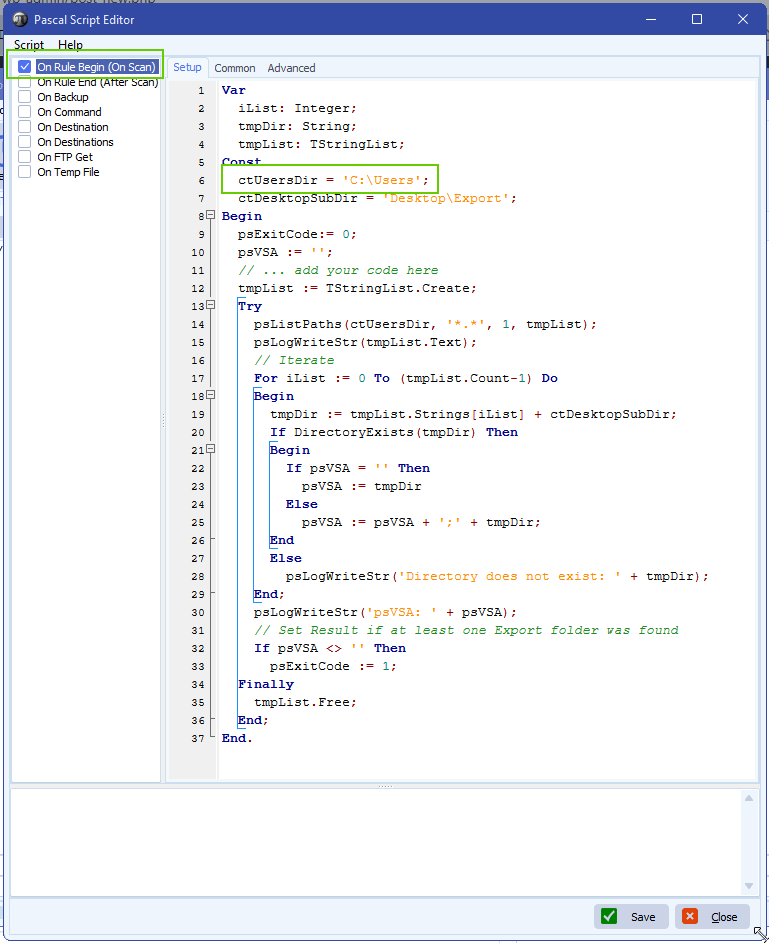Click the 'Directory does not exist: ' string
This screenshot has width=769, height=943.
(x=510, y=576)
